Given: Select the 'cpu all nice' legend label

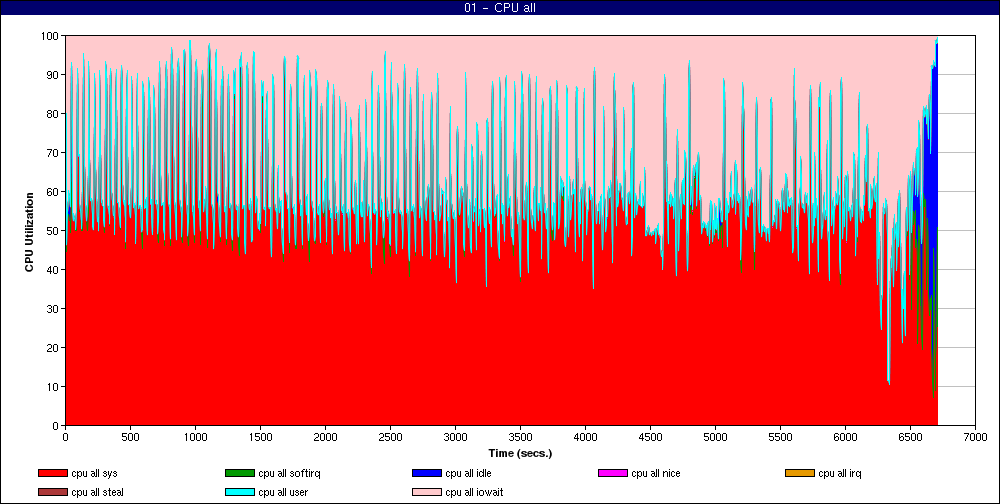Looking at the screenshot, I should (656, 473).
